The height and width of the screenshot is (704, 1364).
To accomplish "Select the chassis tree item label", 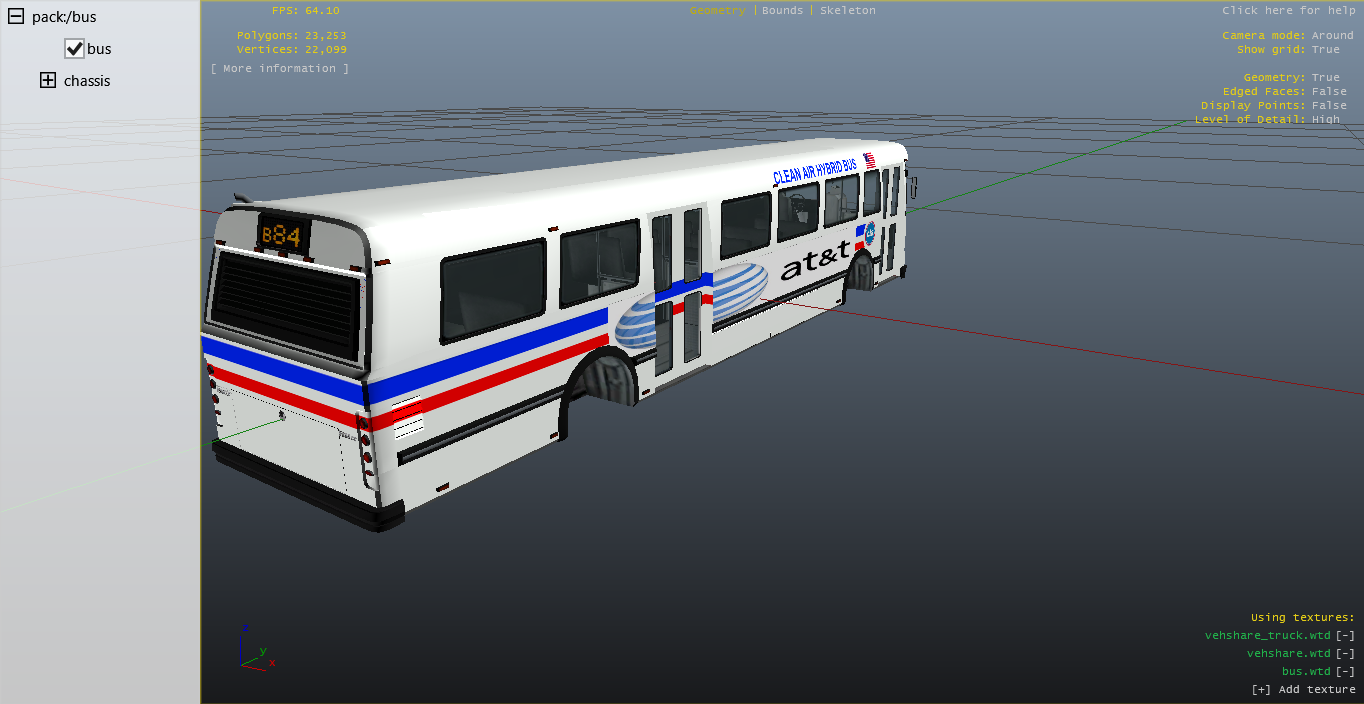I will [x=87, y=81].
